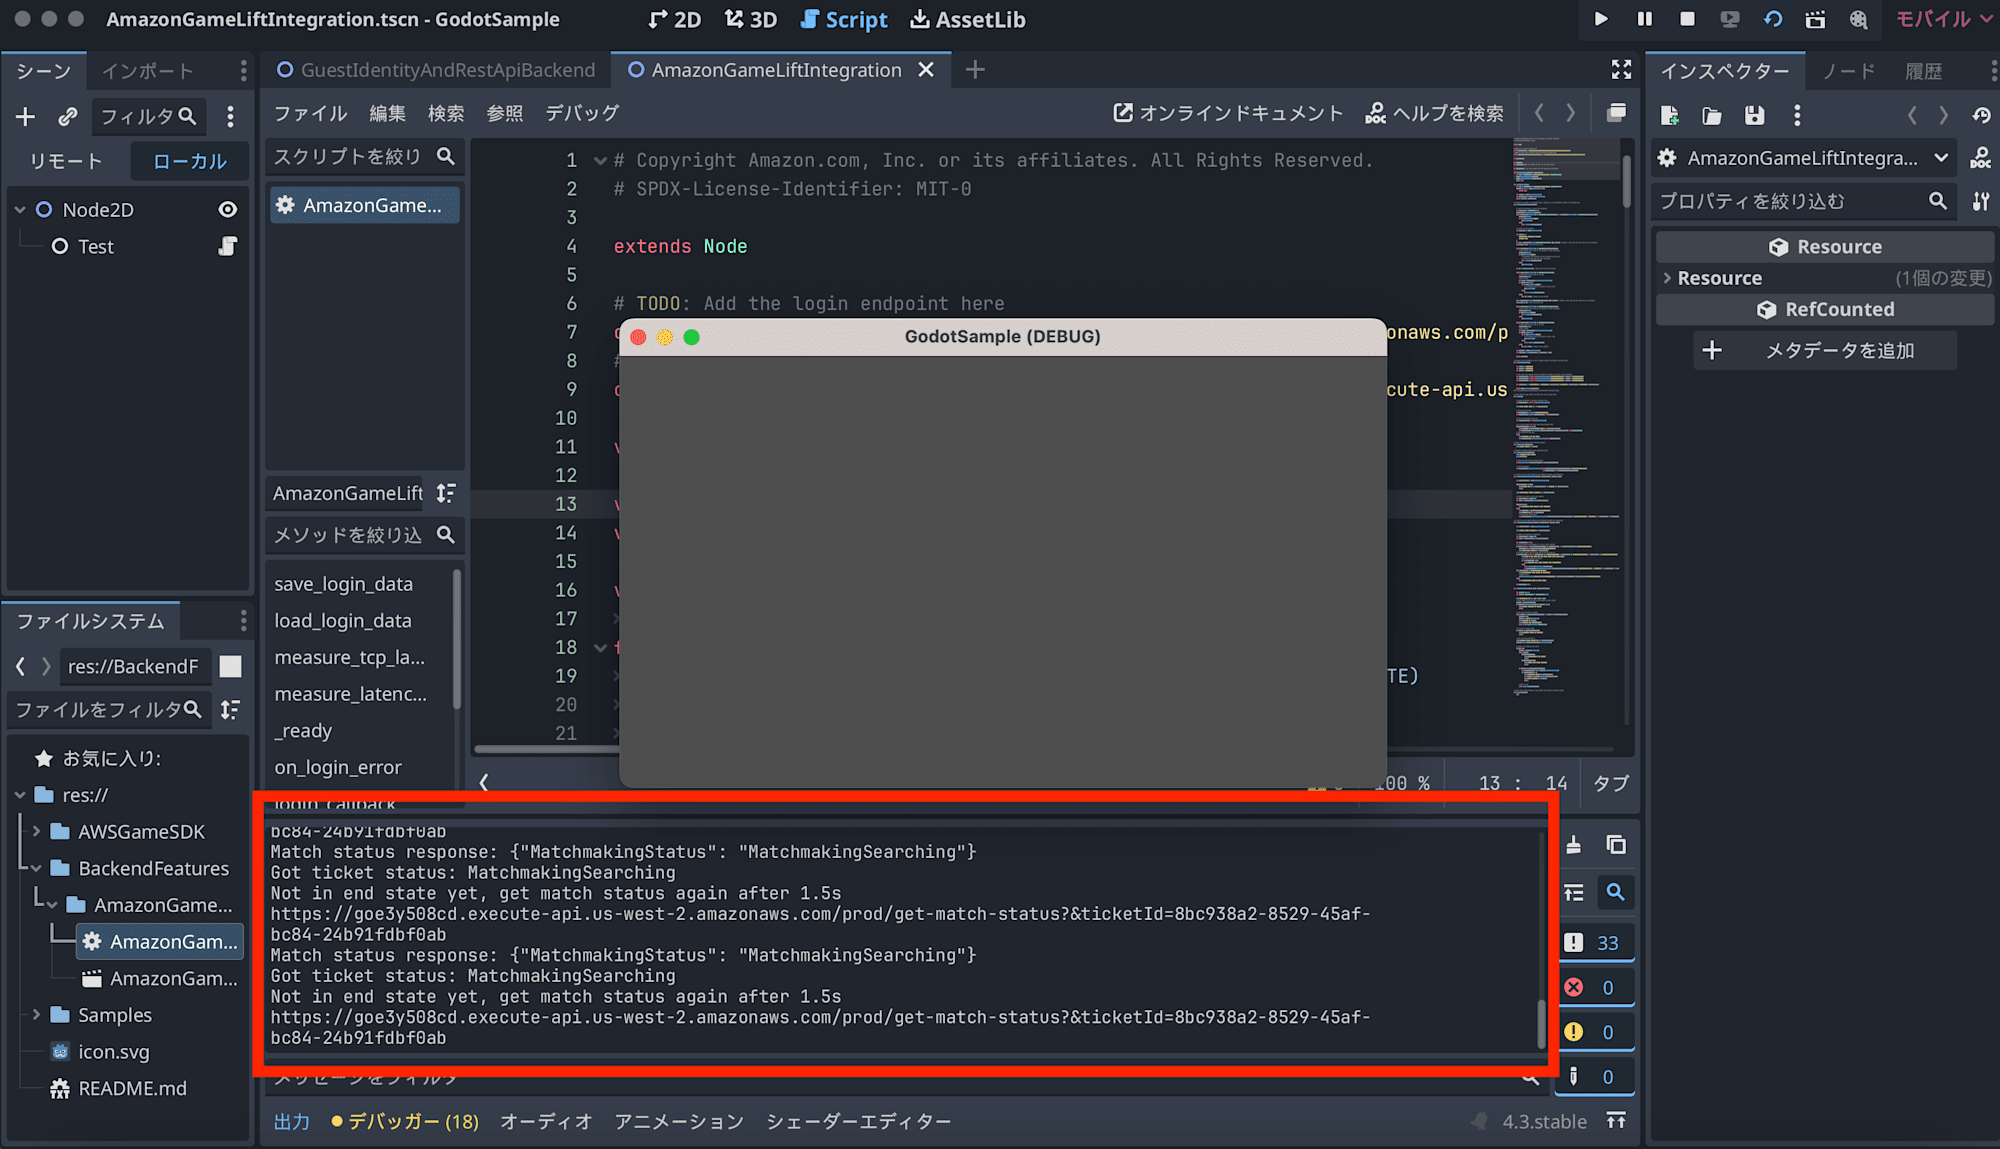This screenshot has width=2000, height=1149.
Task: Save the edited resource in inspector
Action: tap(1754, 115)
